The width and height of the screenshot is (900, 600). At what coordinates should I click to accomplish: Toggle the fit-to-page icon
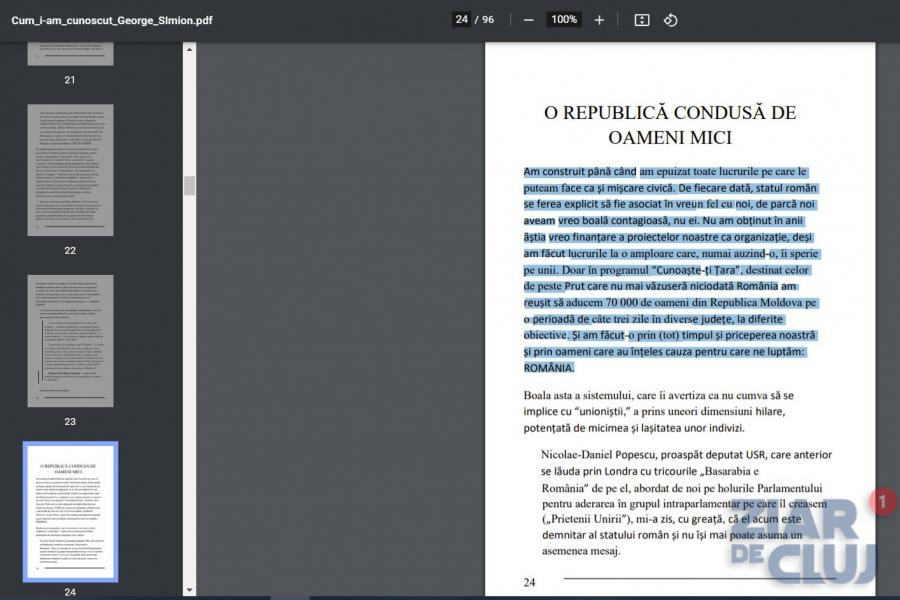pyautogui.click(x=642, y=20)
